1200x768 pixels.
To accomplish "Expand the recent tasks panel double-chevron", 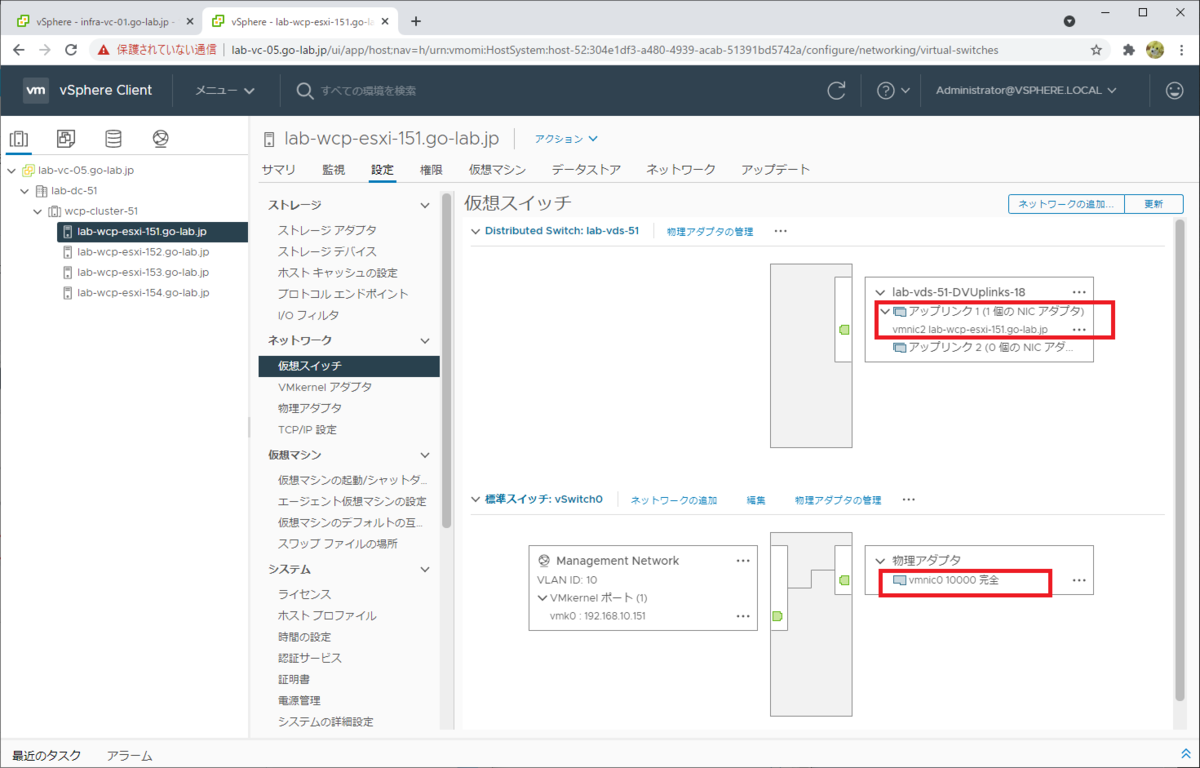I will 1186,753.
